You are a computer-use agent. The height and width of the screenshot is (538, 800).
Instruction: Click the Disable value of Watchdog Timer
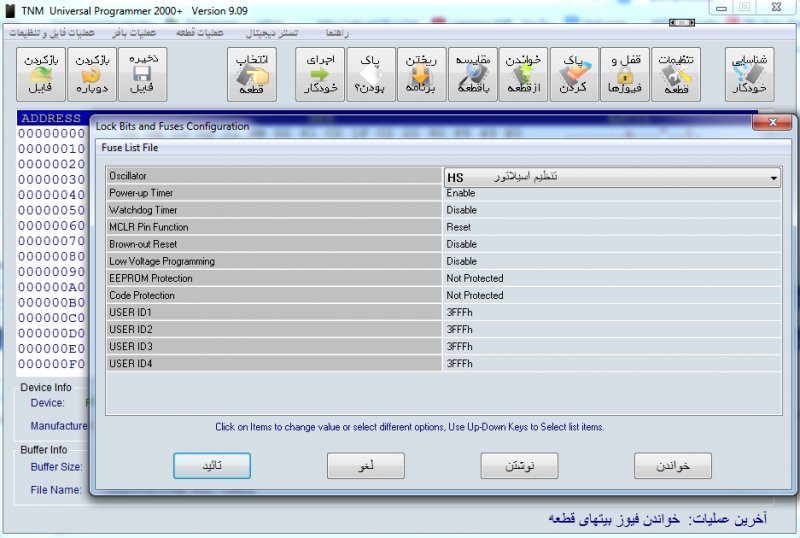coord(462,210)
